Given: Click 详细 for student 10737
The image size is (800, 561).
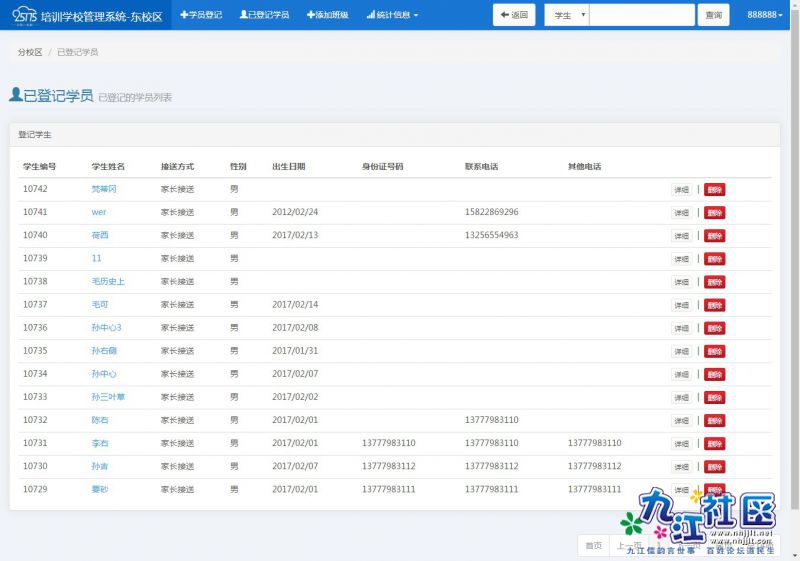Looking at the screenshot, I should point(681,305).
